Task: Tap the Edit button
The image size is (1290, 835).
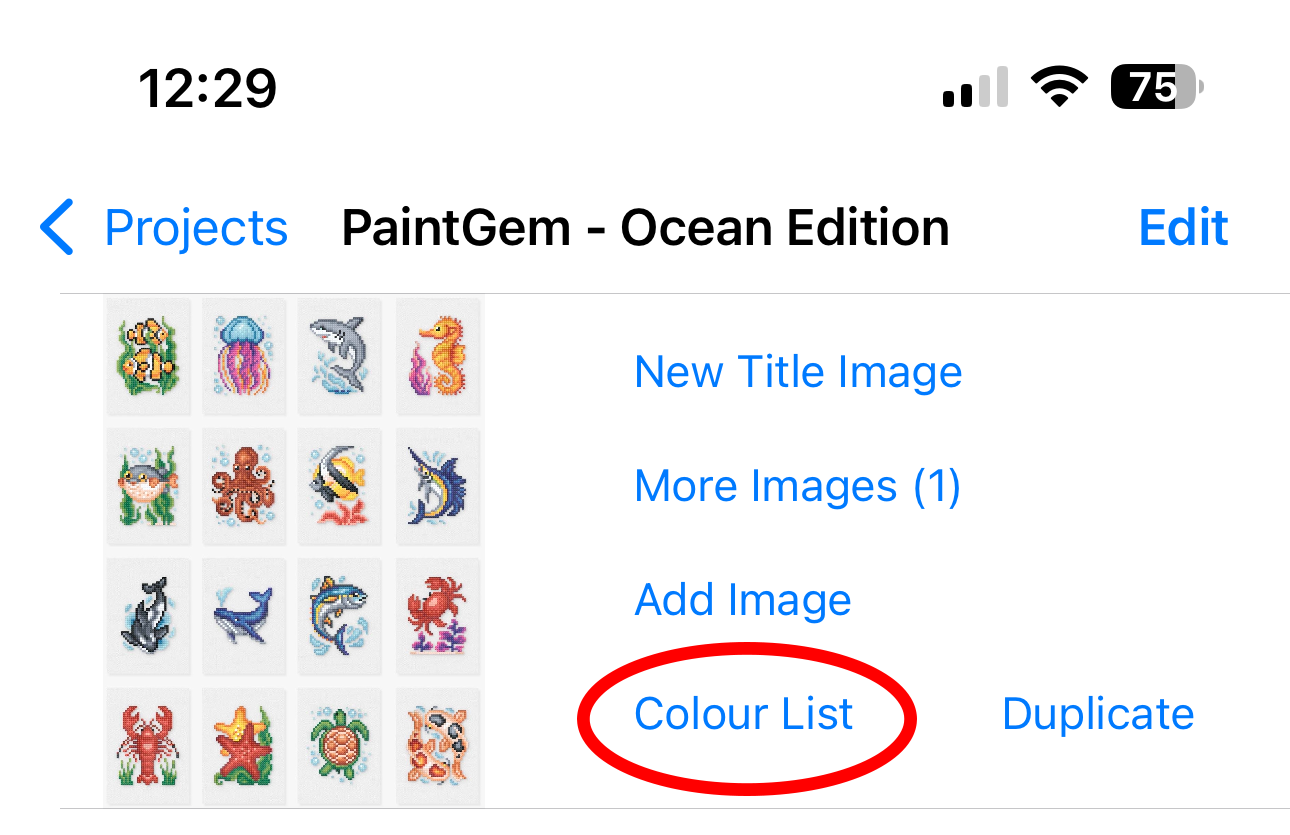Action: point(1183,228)
